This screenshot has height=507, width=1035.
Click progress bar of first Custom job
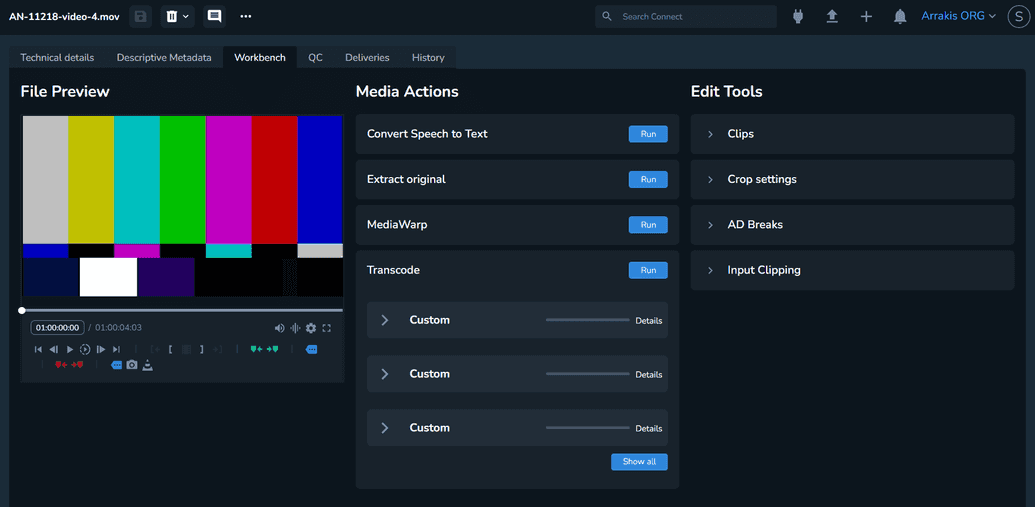click(x=587, y=320)
